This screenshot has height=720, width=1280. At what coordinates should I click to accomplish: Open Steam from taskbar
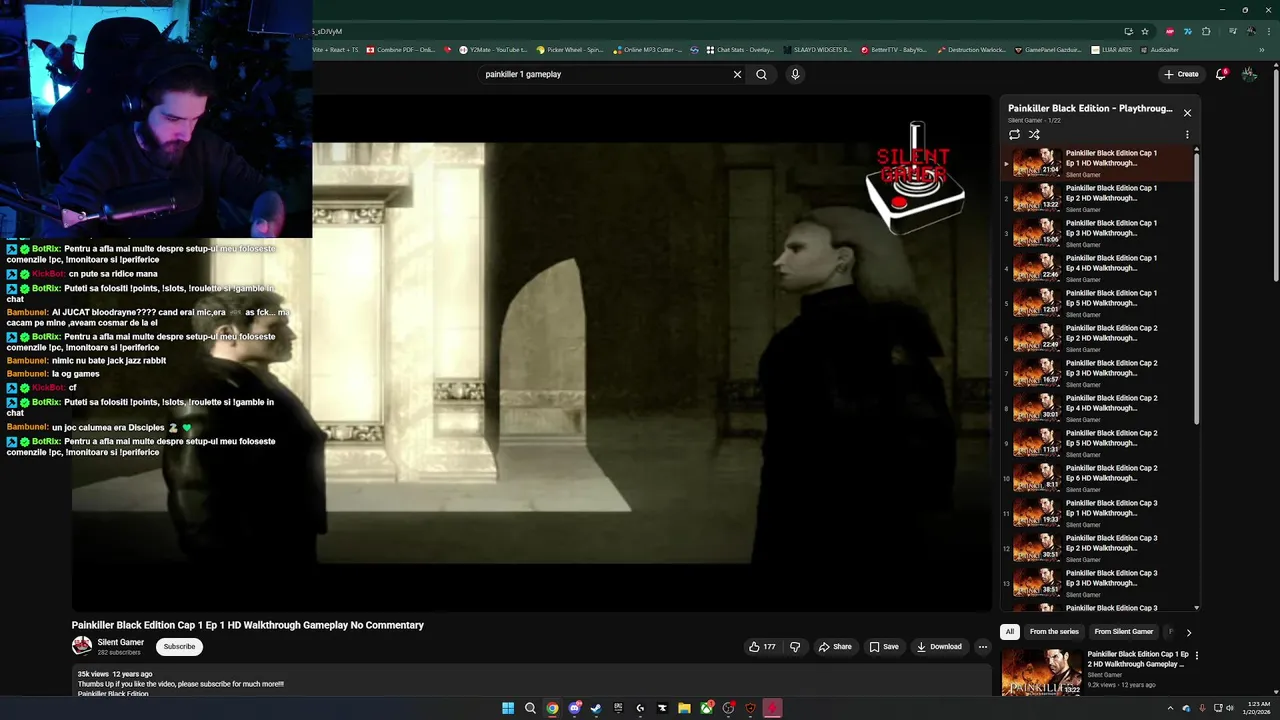coord(596,708)
